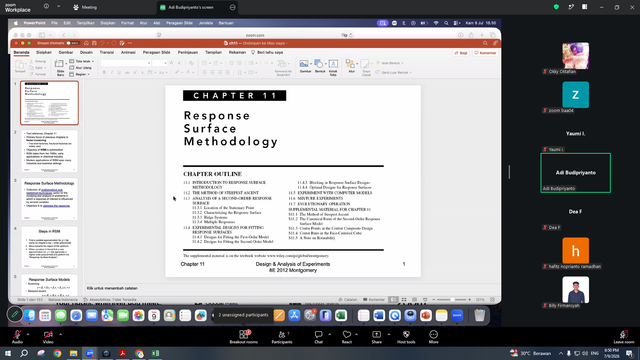Click PowerPoint home icon in title bar
The image size is (640, 360).
(x=86, y=43)
